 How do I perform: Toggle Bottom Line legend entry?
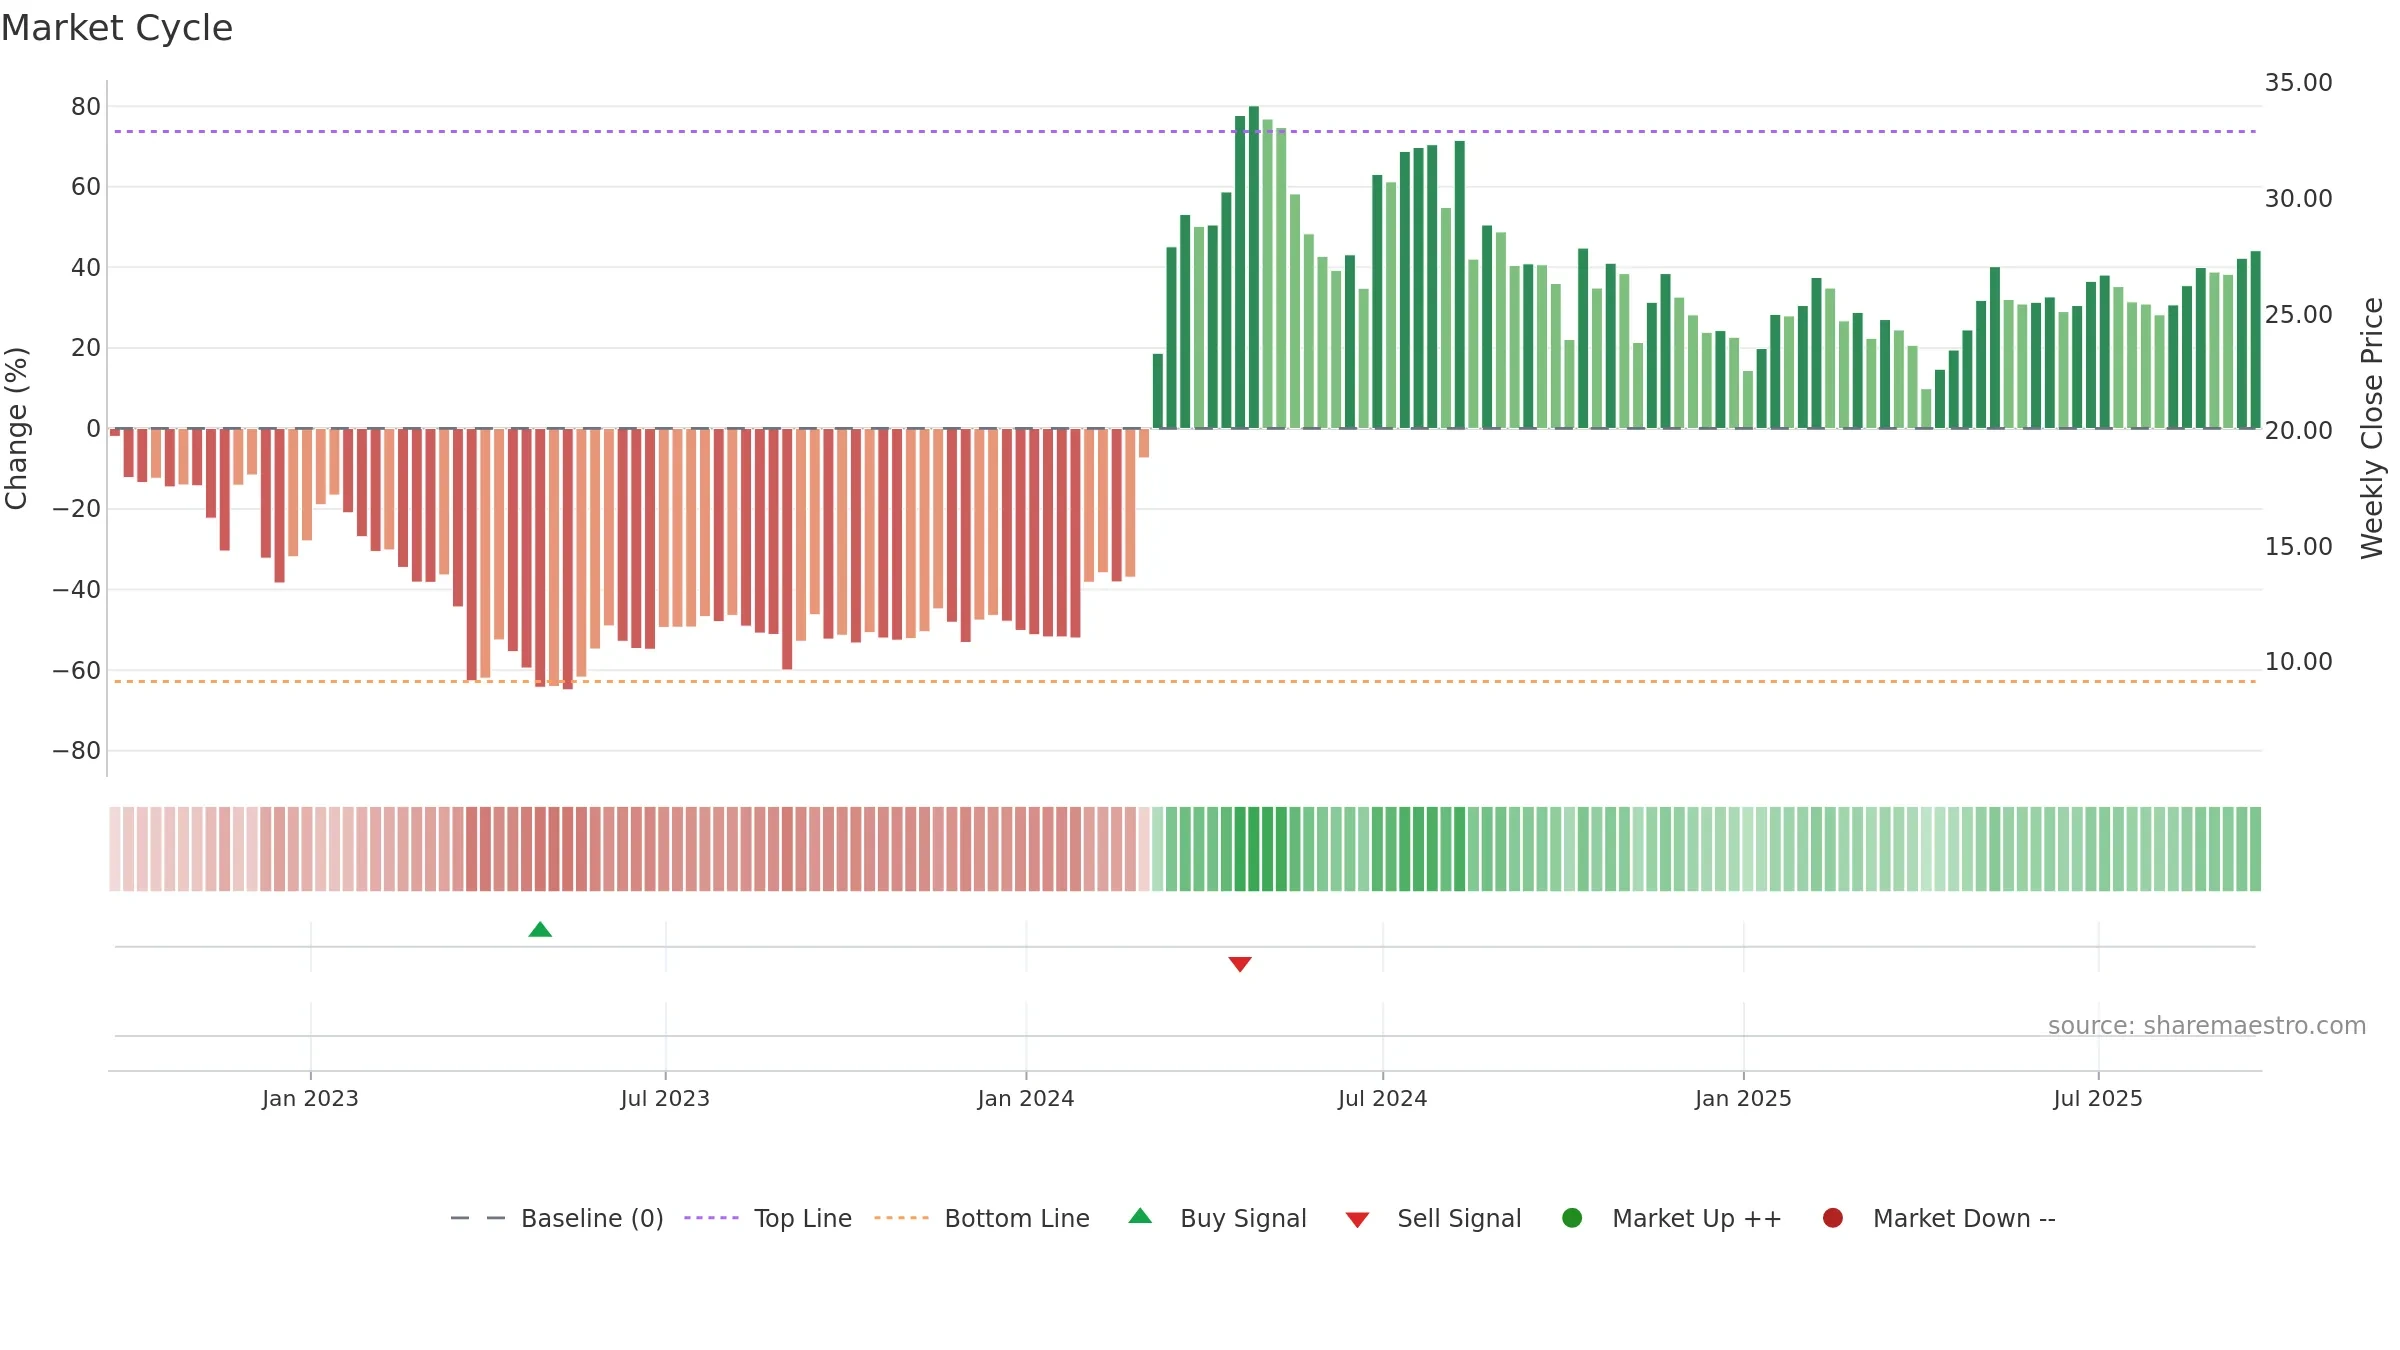[x=982, y=1218]
